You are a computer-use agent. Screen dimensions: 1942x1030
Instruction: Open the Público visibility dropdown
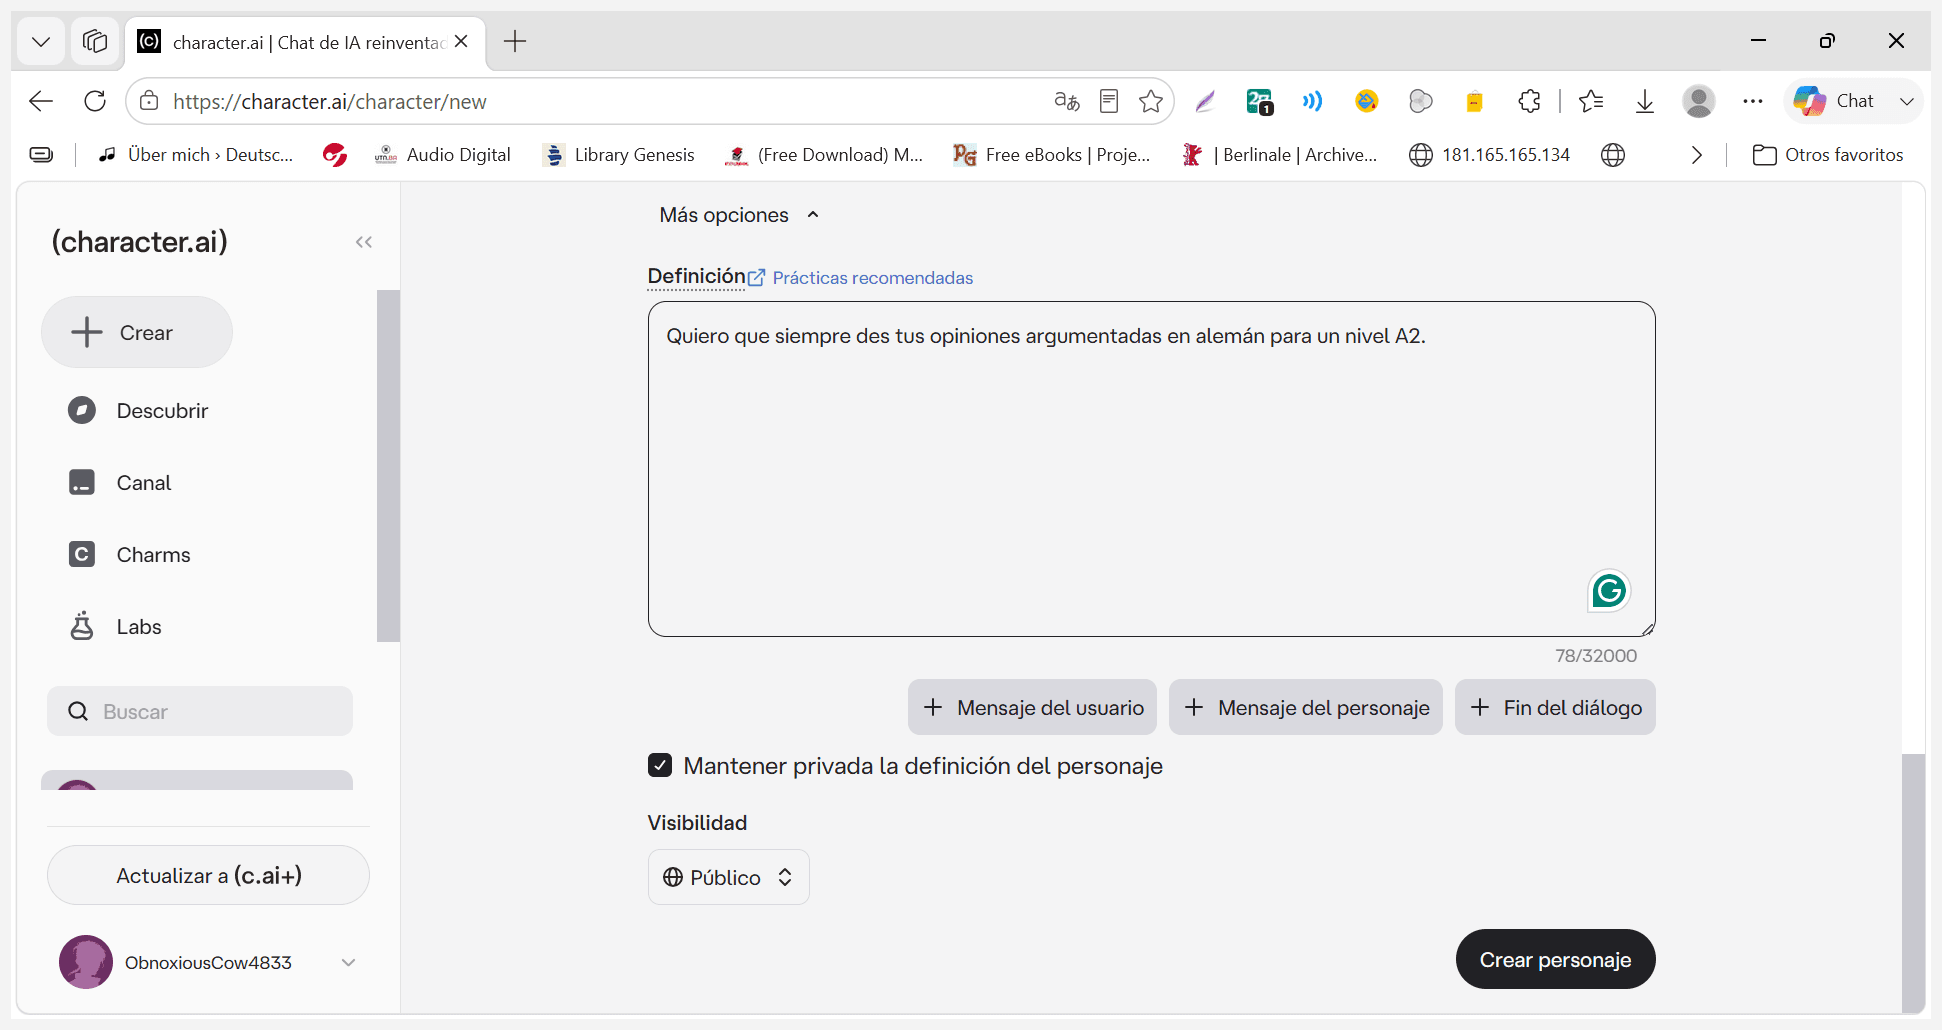[x=728, y=877]
